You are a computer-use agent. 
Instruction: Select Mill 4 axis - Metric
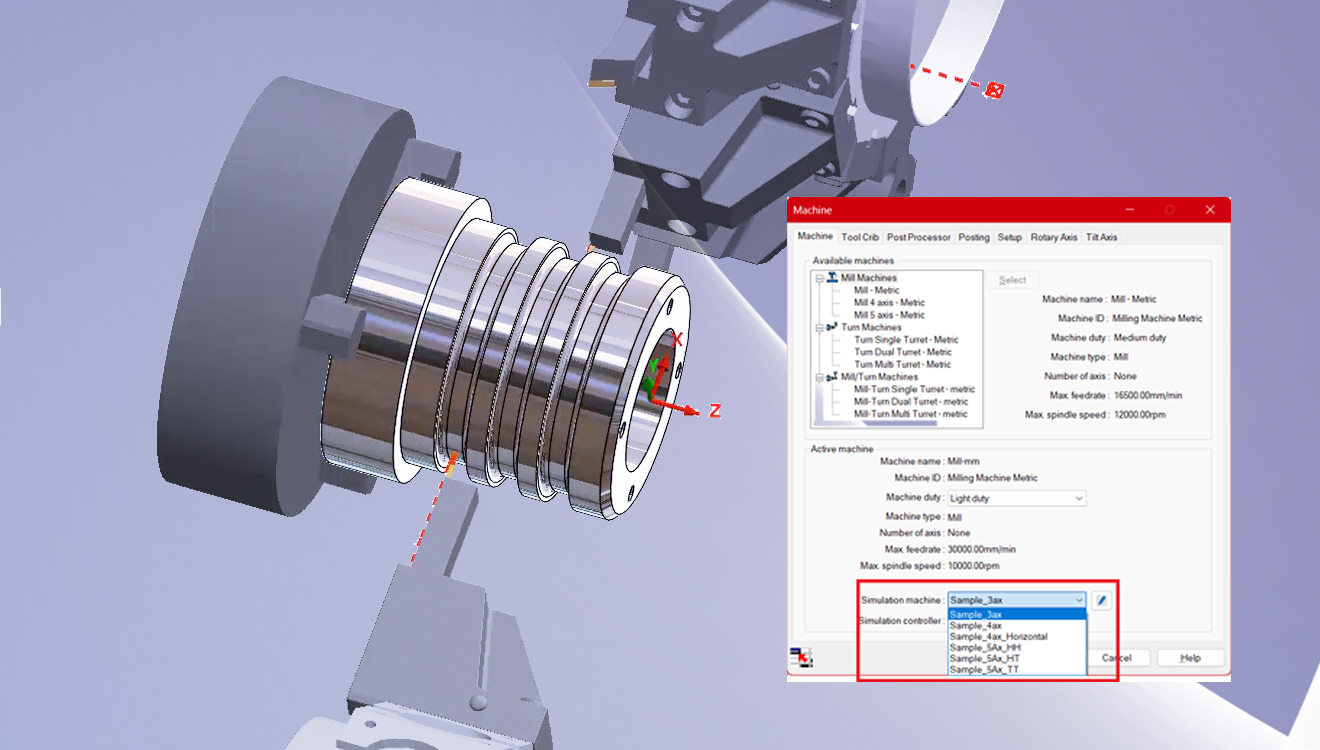(889, 302)
